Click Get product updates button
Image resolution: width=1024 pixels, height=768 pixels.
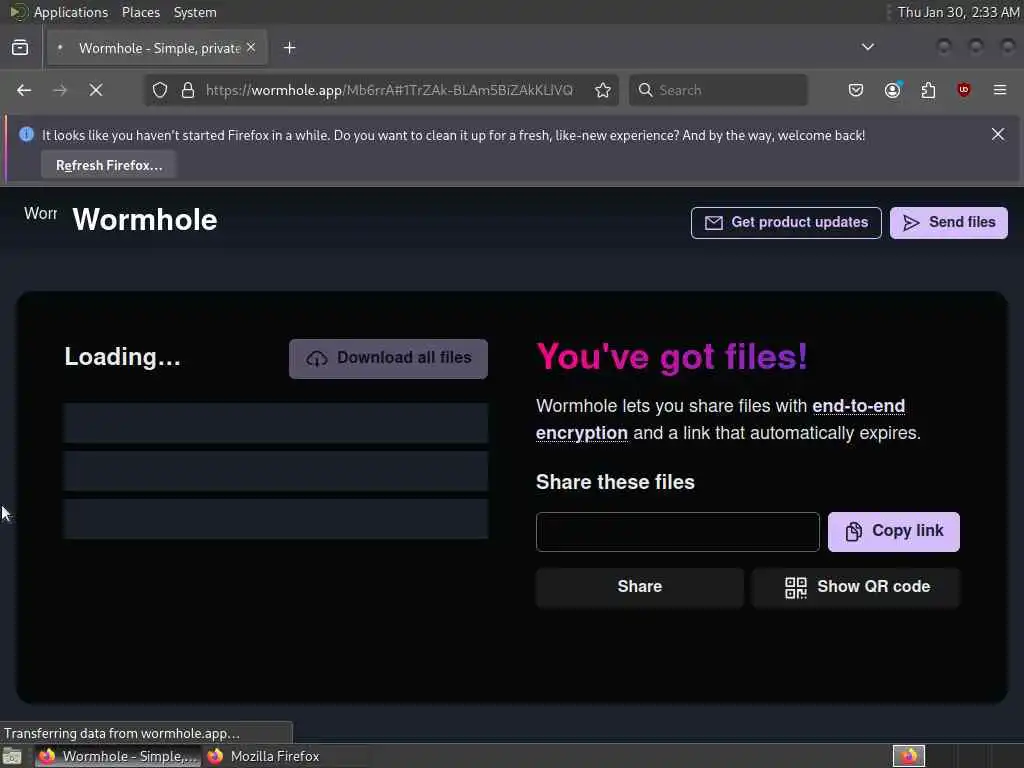coord(786,223)
